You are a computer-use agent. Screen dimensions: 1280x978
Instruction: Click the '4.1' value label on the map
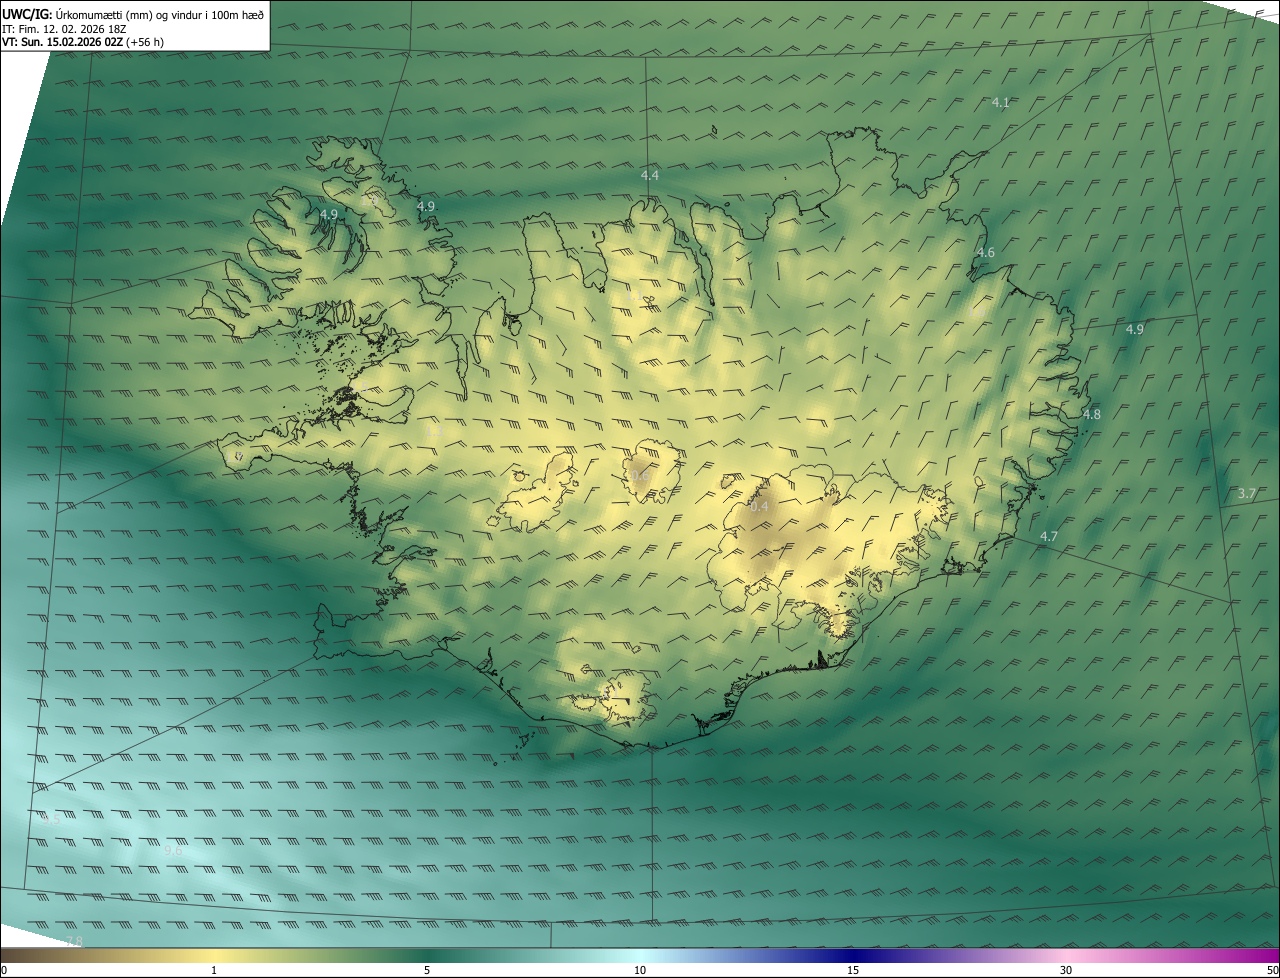pos(1000,103)
